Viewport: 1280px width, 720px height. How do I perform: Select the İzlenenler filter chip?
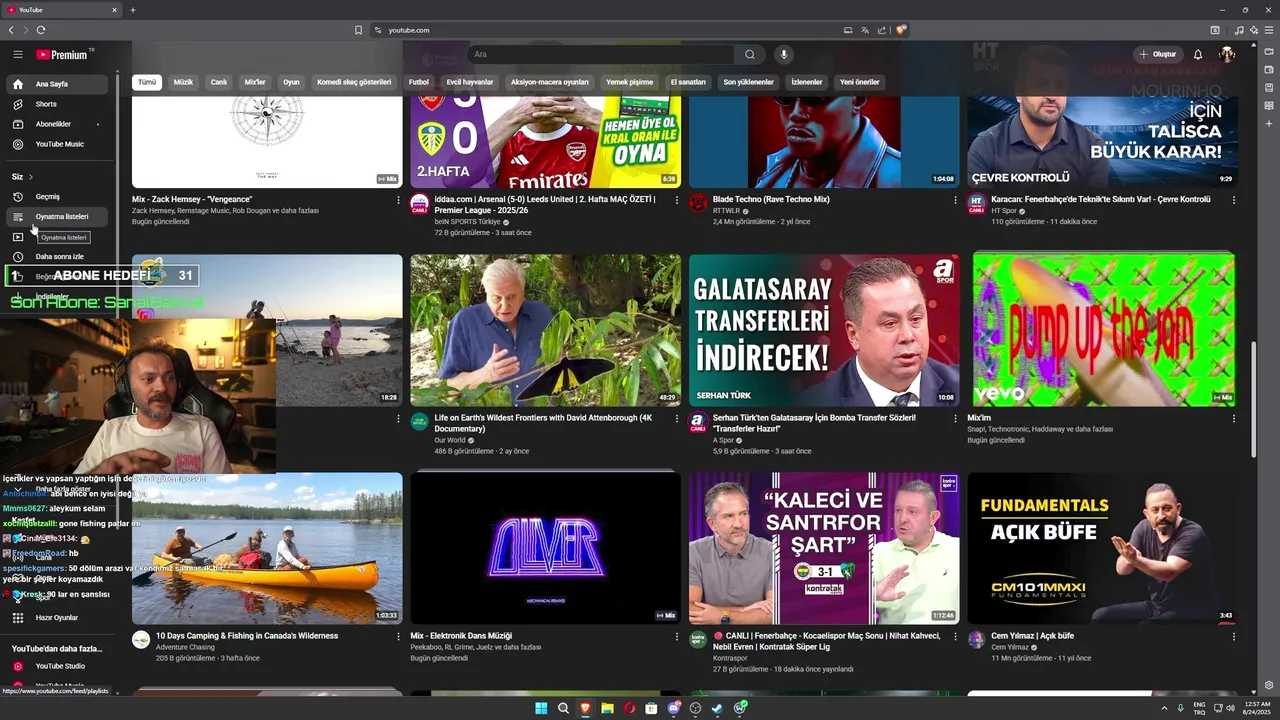pos(807,82)
